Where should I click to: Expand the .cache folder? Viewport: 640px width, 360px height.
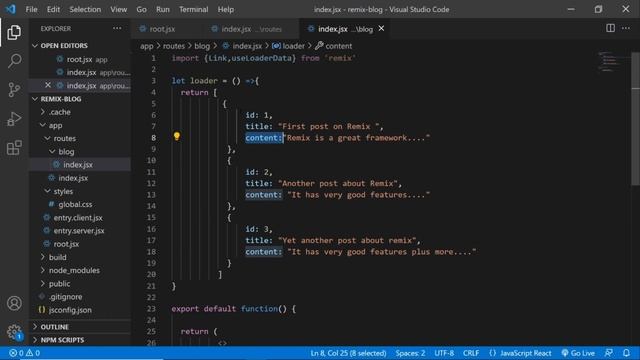(80, 112)
